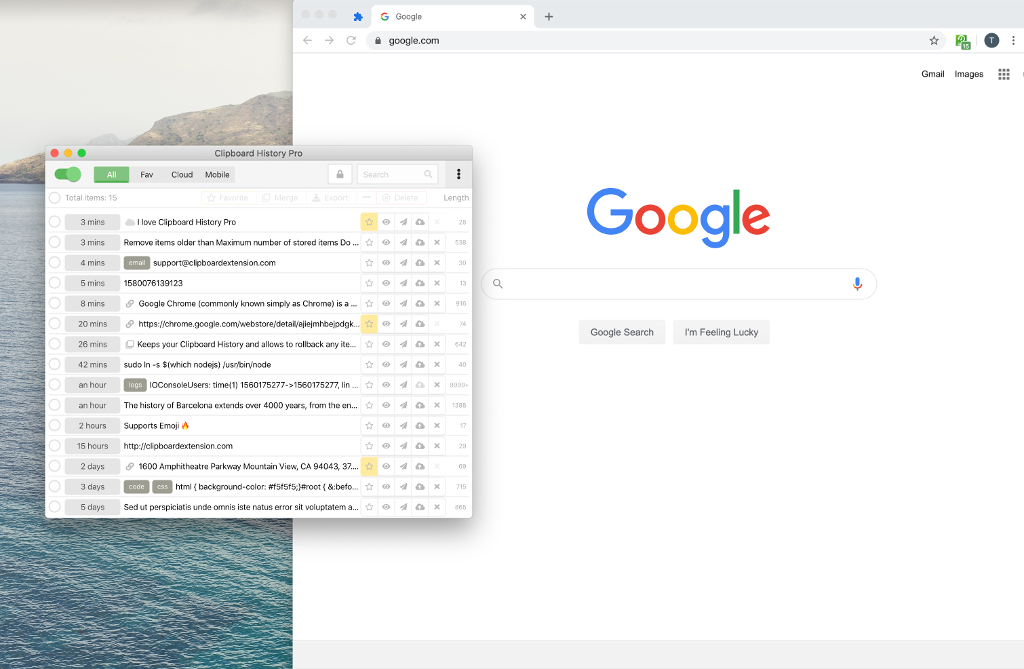The height and width of the screenshot is (669, 1024).
Task: Click the lock icon in Clipboard History Pro
Action: [x=340, y=174]
